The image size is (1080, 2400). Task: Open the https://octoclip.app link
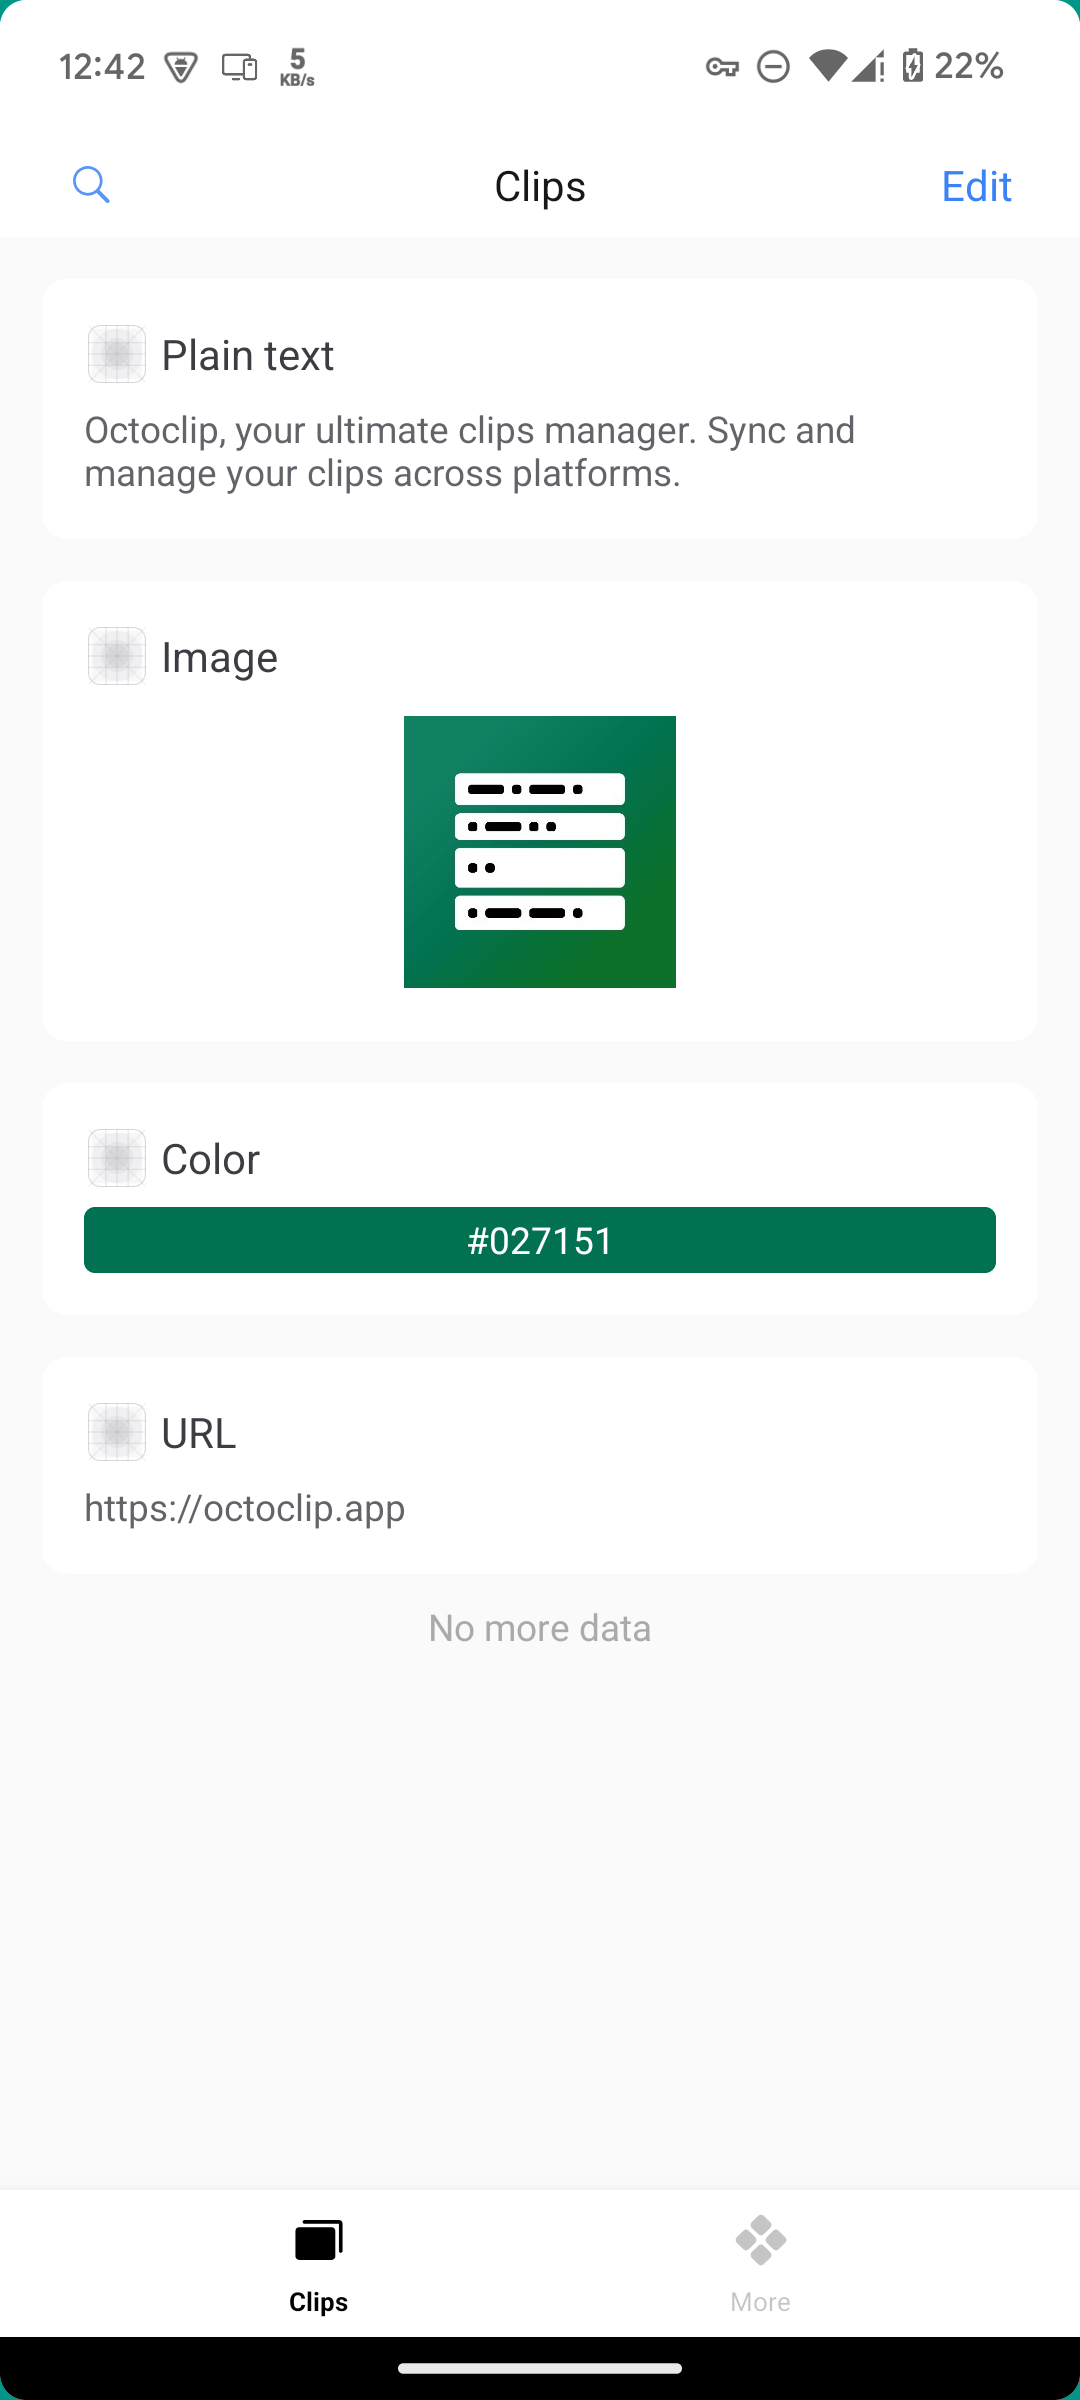(245, 1507)
